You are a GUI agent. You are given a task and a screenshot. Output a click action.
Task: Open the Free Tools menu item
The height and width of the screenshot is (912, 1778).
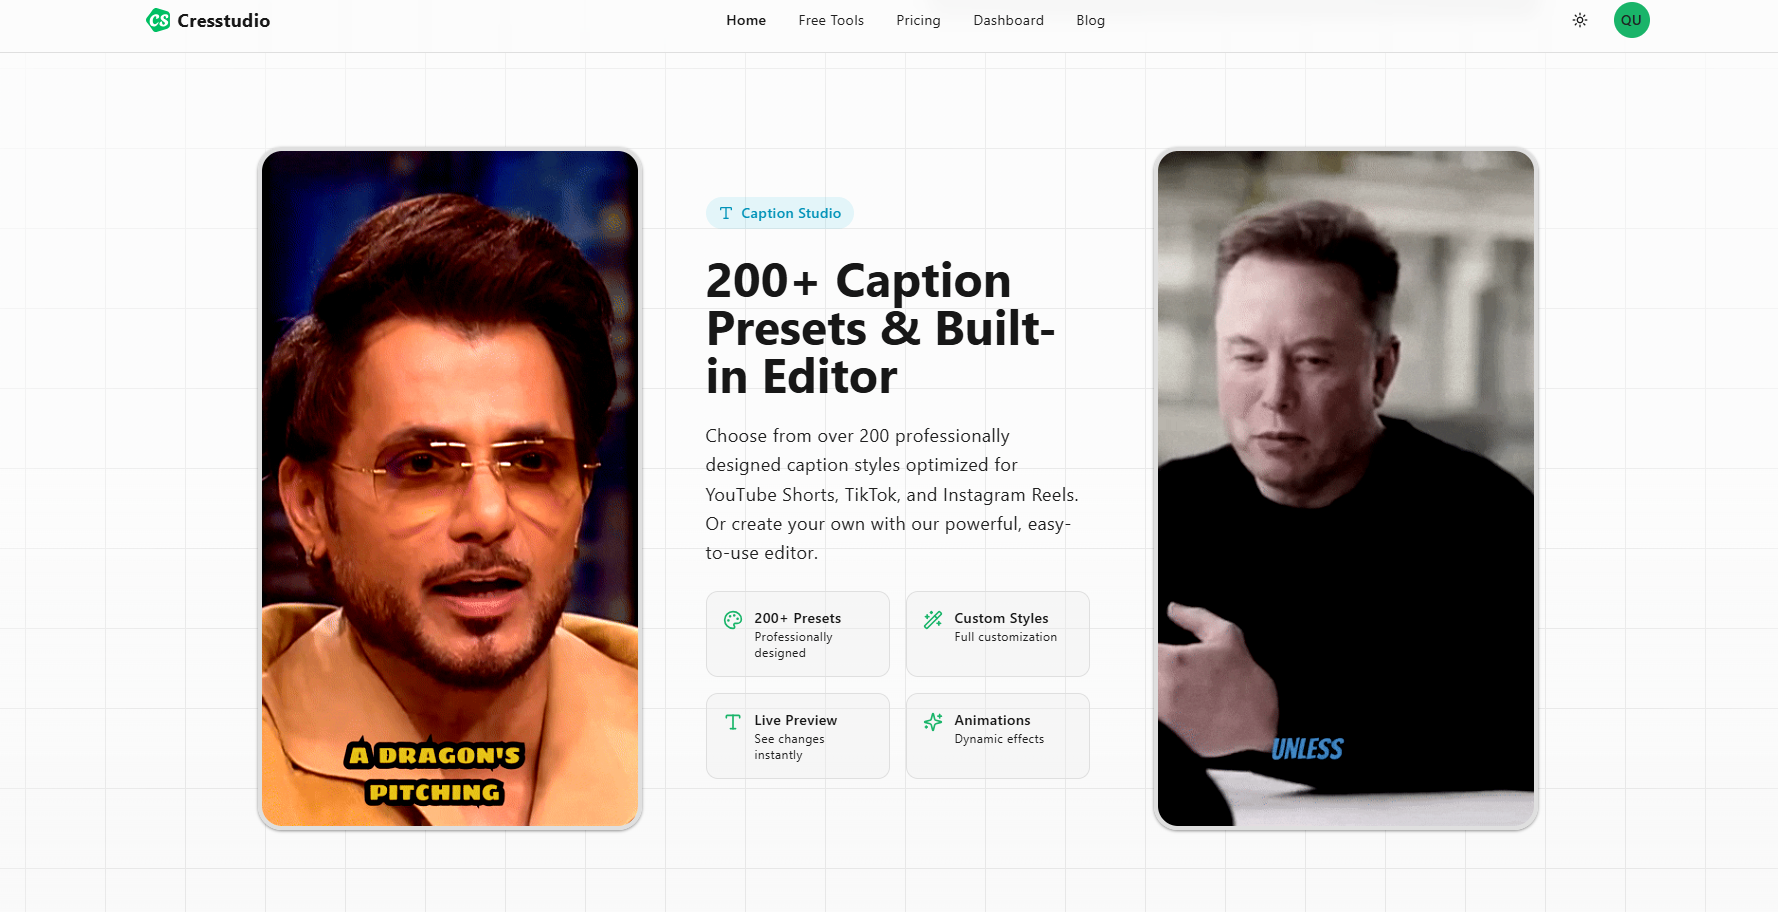pos(831,20)
